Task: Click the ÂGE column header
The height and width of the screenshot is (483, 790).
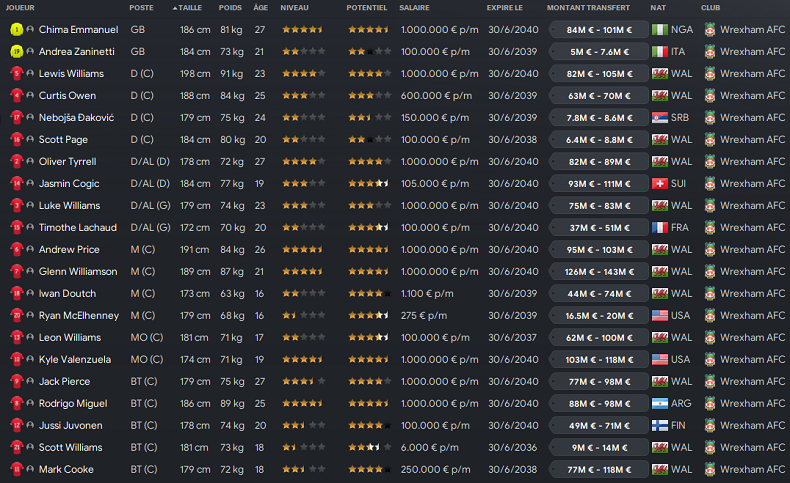Action: [259, 7]
